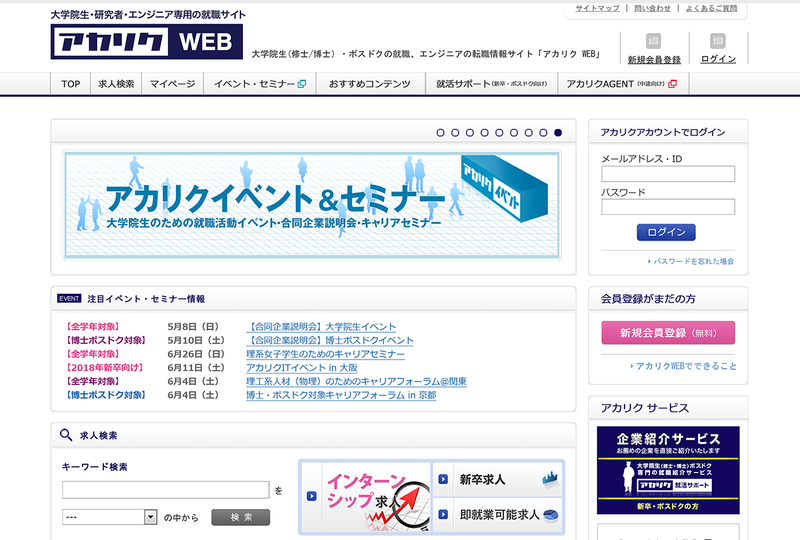Viewport: 800px width, 540px height.
Task: Open the おすすめコンテンツ navigation tab
Action: (x=370, y=84)
